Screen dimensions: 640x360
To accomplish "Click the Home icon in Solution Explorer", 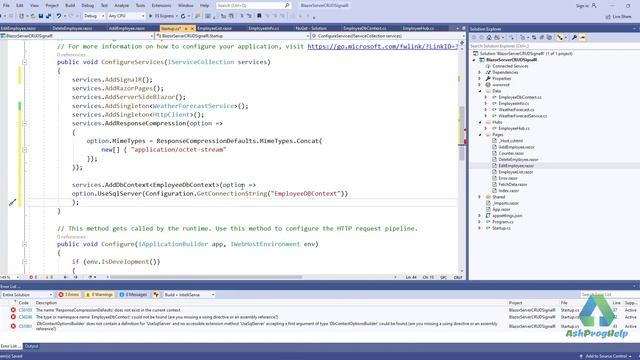I will (x=489, y=38).
